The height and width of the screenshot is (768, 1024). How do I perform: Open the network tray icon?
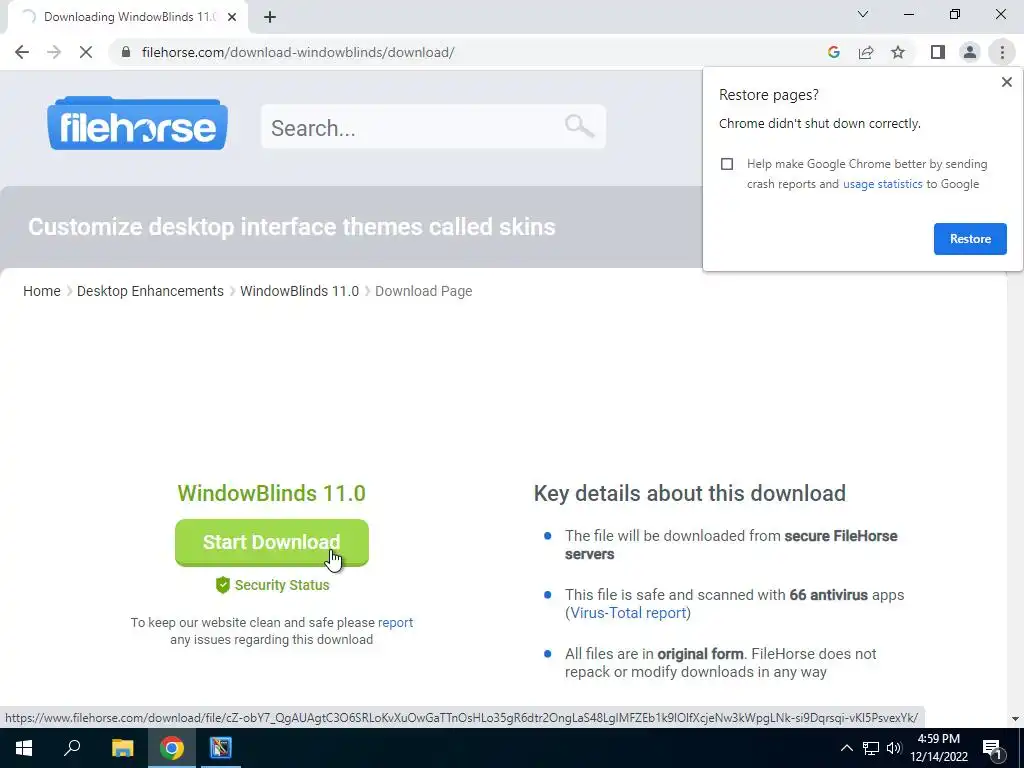(x=871, y=748)
